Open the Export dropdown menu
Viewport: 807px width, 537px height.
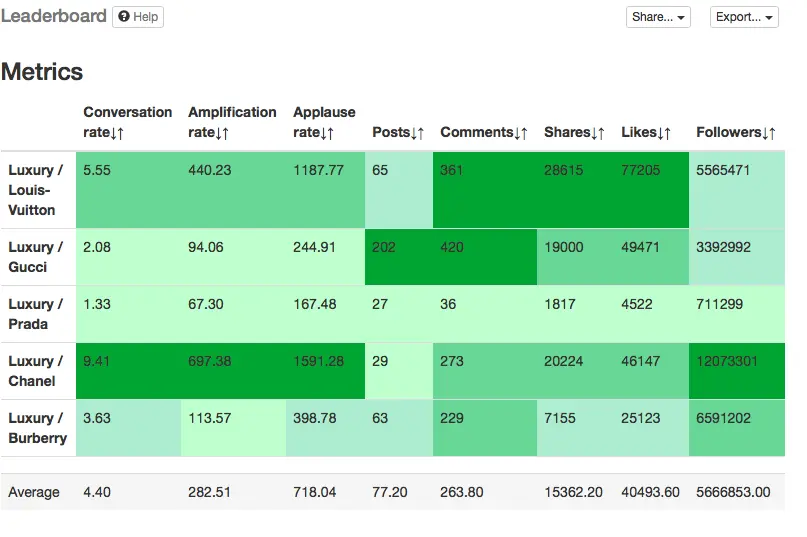coord(743,17)
